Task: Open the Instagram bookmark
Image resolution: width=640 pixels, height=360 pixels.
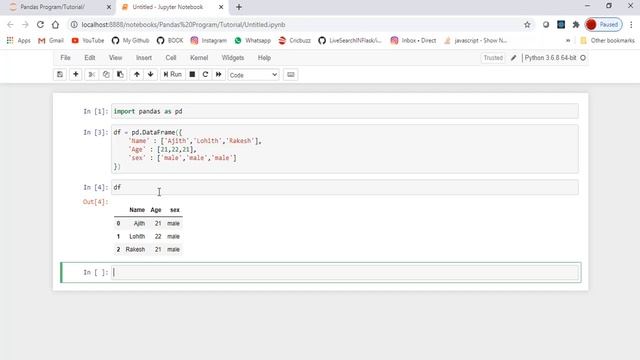Action: point(209,40)
